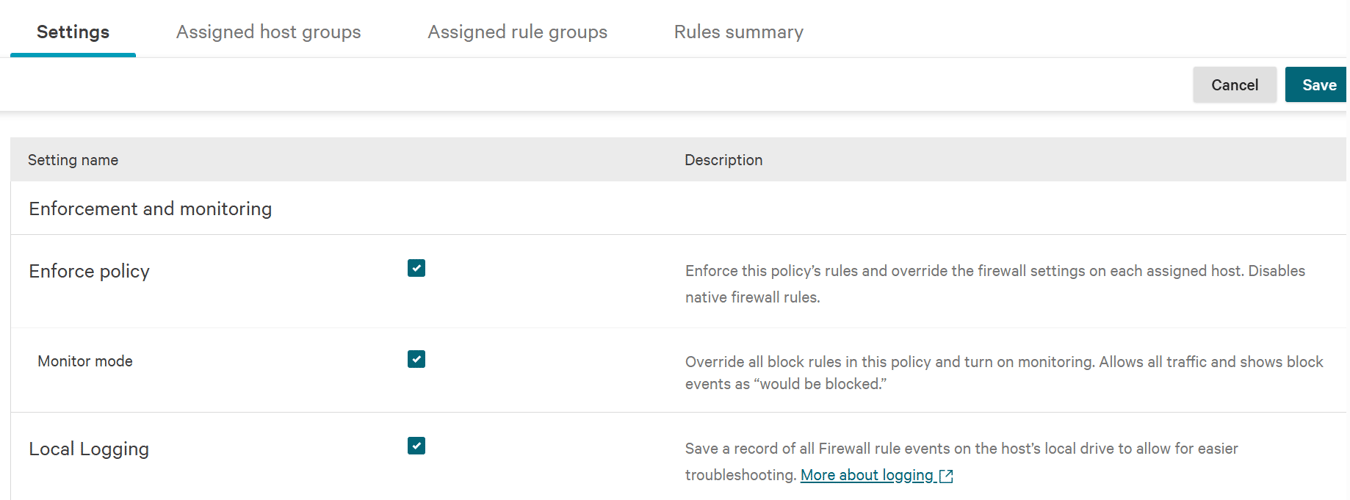Click the Enforce policy setting label
1350x500 pixels.
(89, 272)
